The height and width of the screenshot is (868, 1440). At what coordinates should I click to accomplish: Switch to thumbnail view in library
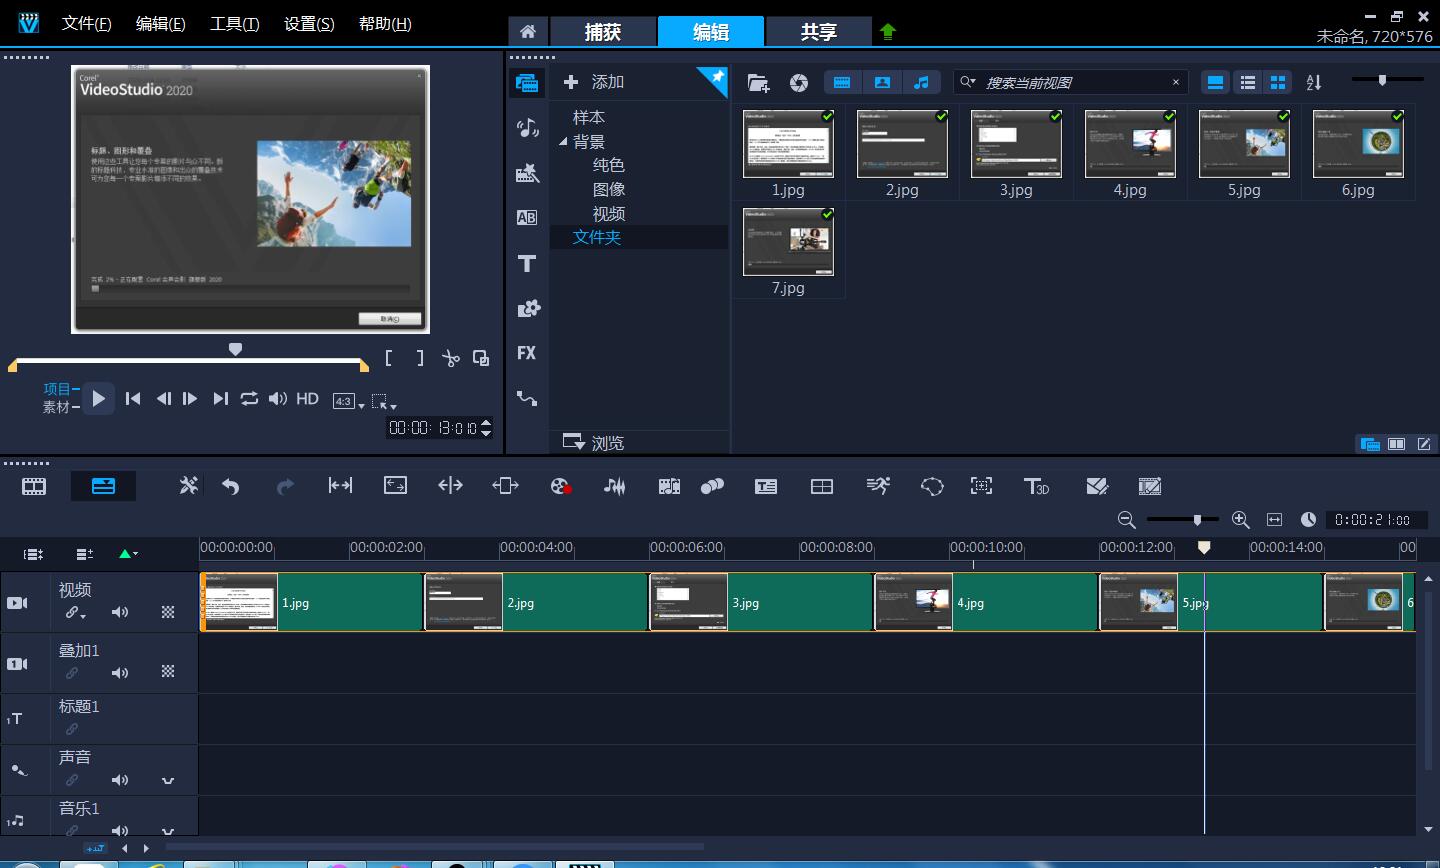tap(1278, 83)
